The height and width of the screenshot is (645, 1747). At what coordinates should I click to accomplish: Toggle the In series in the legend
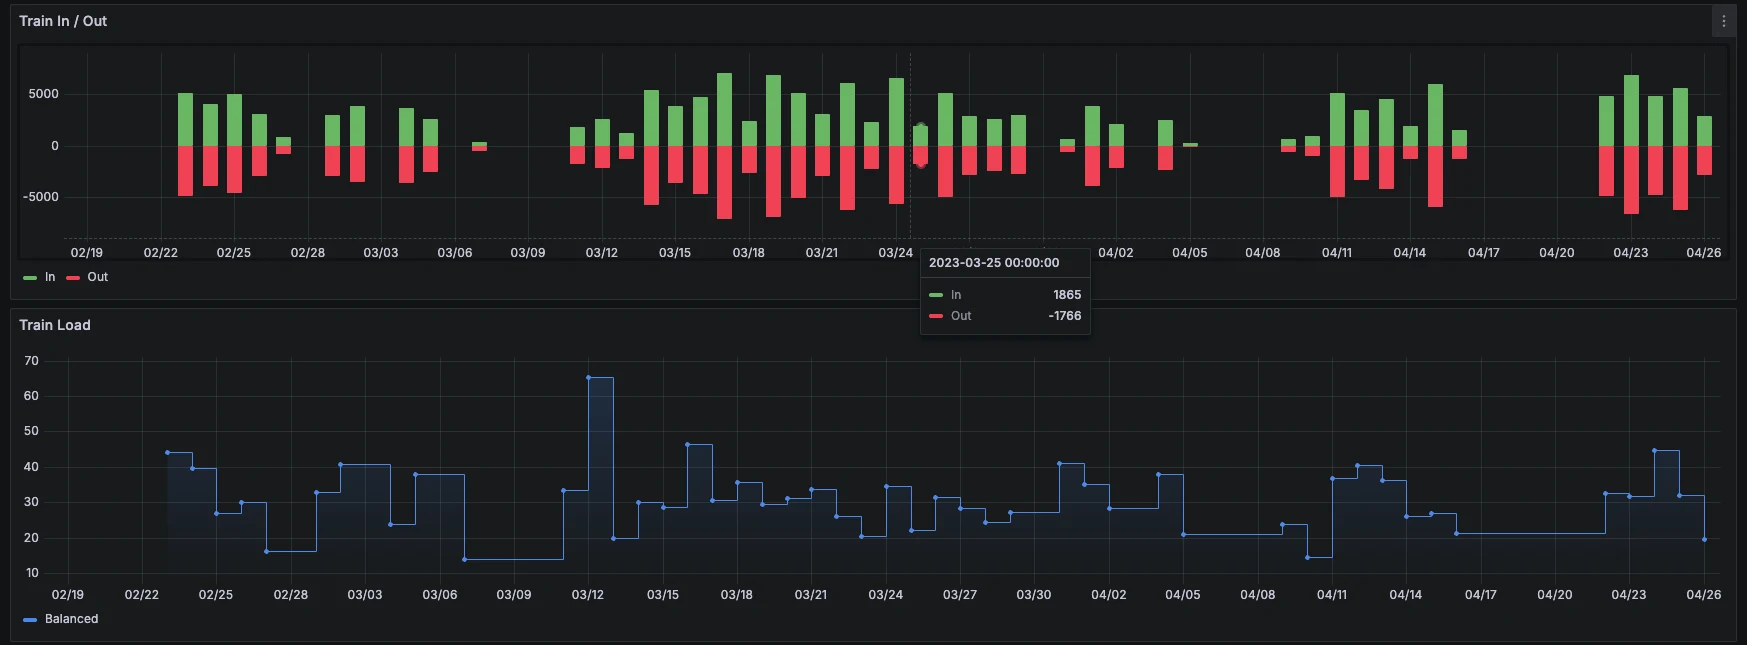tap(50, 277)
